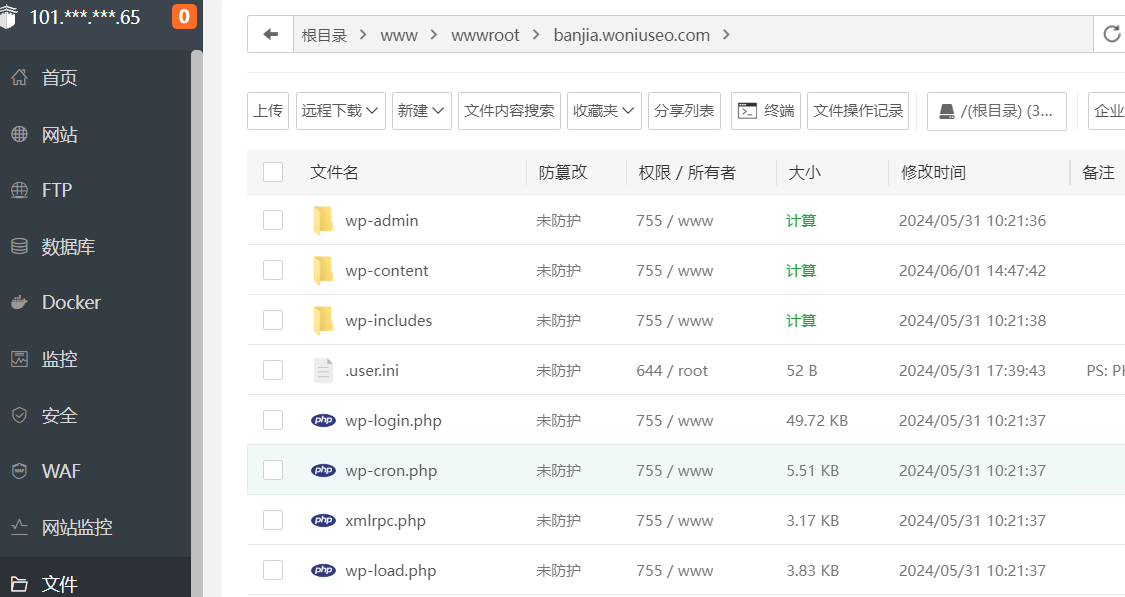
Task: Click the WAF shield icon in sidebar
Action: point(19,470)
